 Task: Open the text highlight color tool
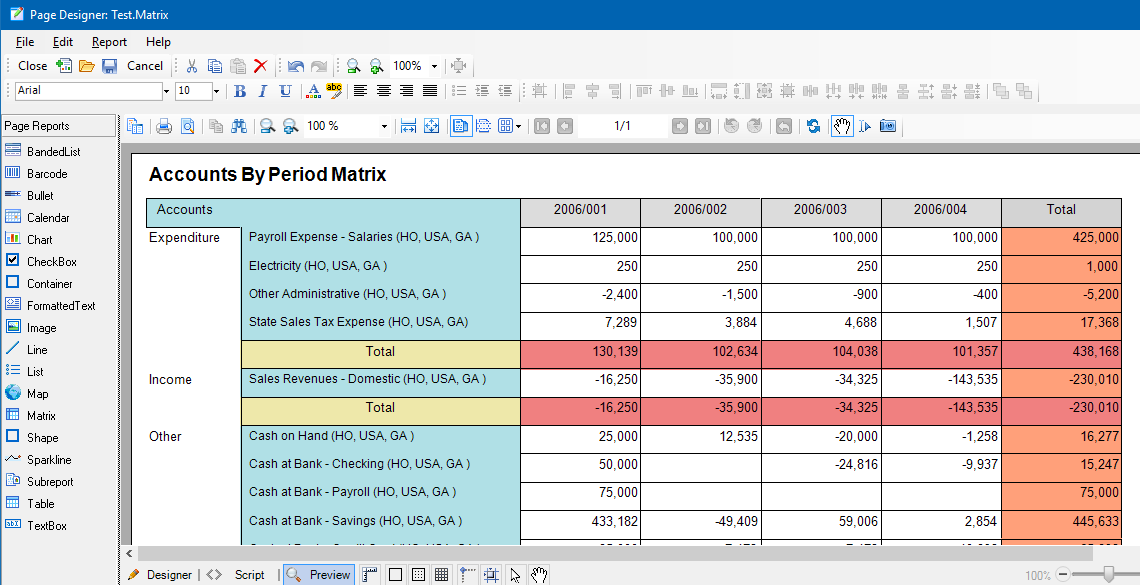coord(334,91)
